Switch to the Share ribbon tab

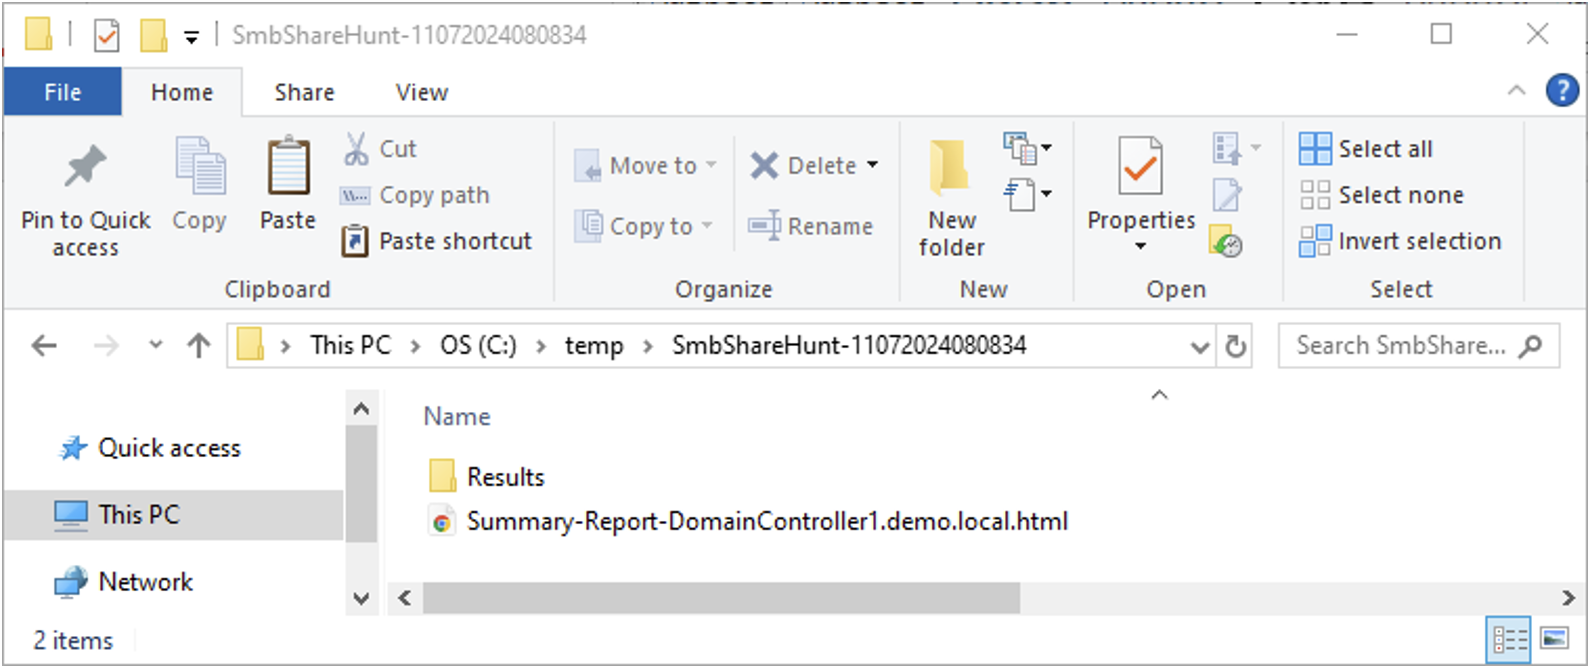coord(304,92)
